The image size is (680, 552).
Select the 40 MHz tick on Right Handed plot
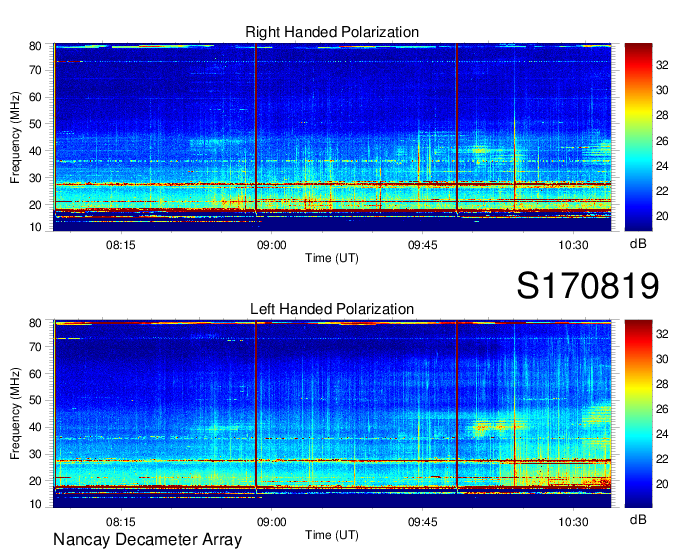35,151
